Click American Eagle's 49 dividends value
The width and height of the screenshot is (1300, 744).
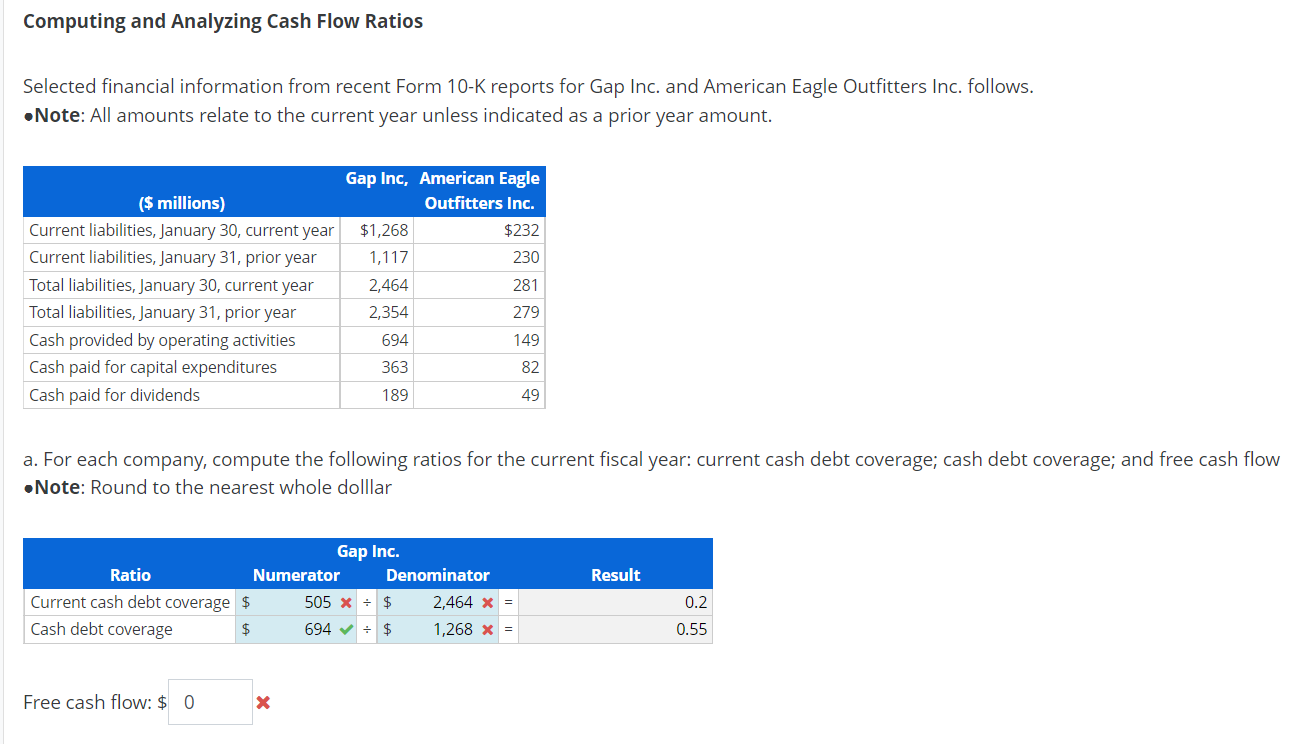(531, 396)
